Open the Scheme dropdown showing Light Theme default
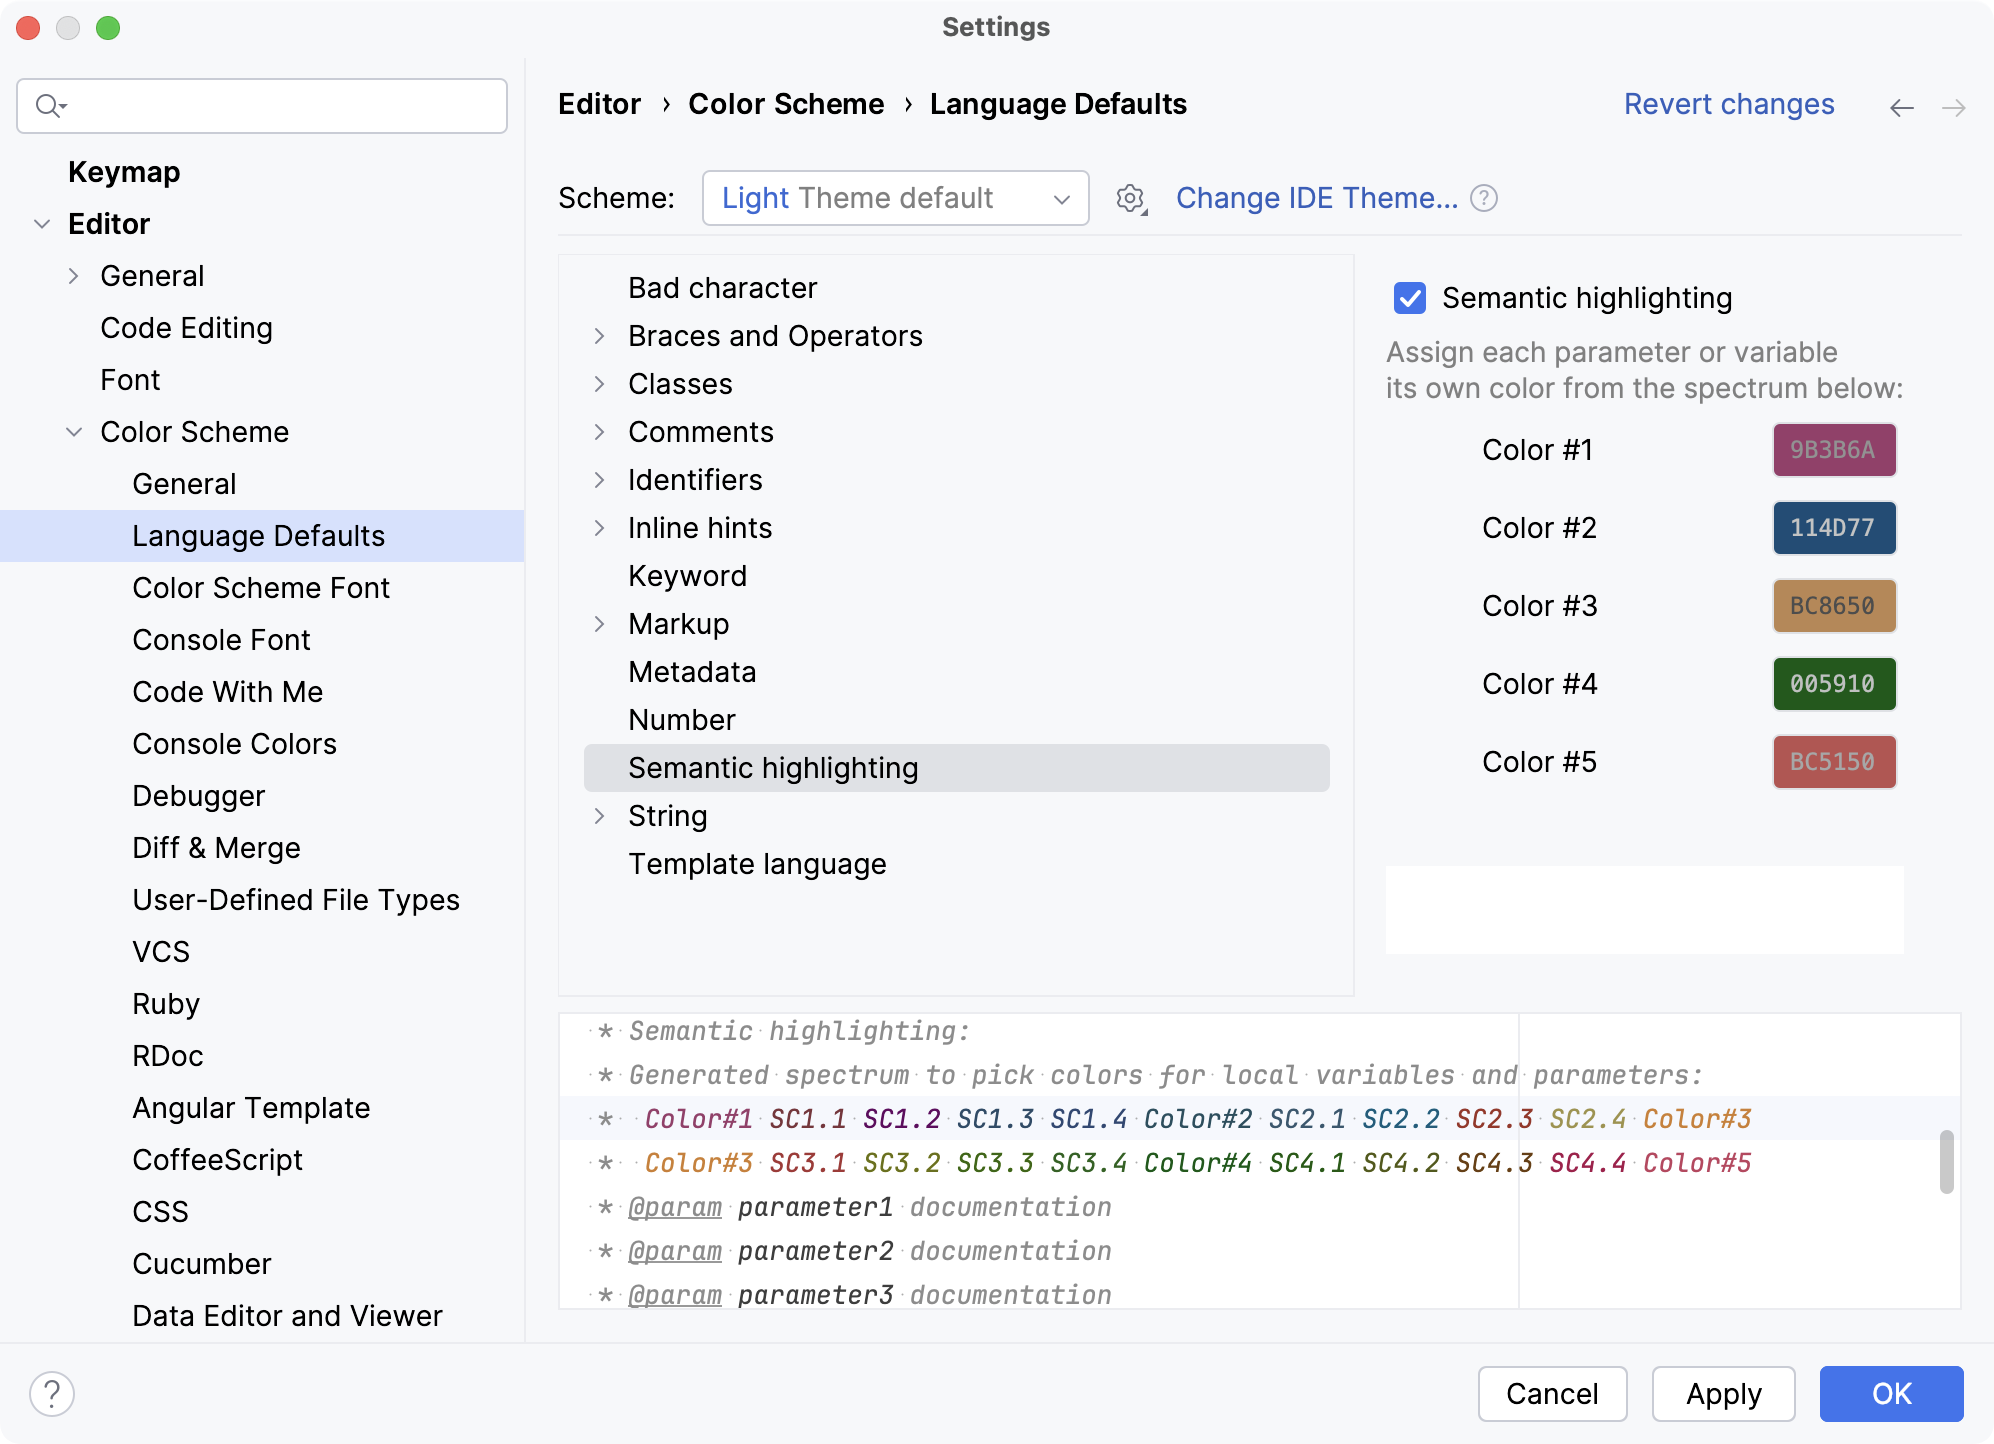The height and width of the screenshot is (1444, 1994). (895, 198)
